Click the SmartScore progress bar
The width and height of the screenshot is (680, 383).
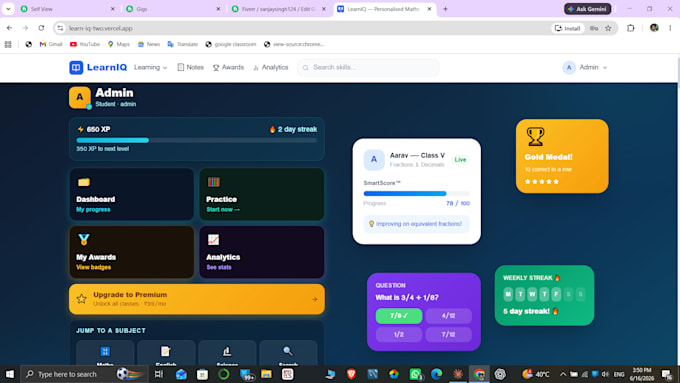(416, 193)
